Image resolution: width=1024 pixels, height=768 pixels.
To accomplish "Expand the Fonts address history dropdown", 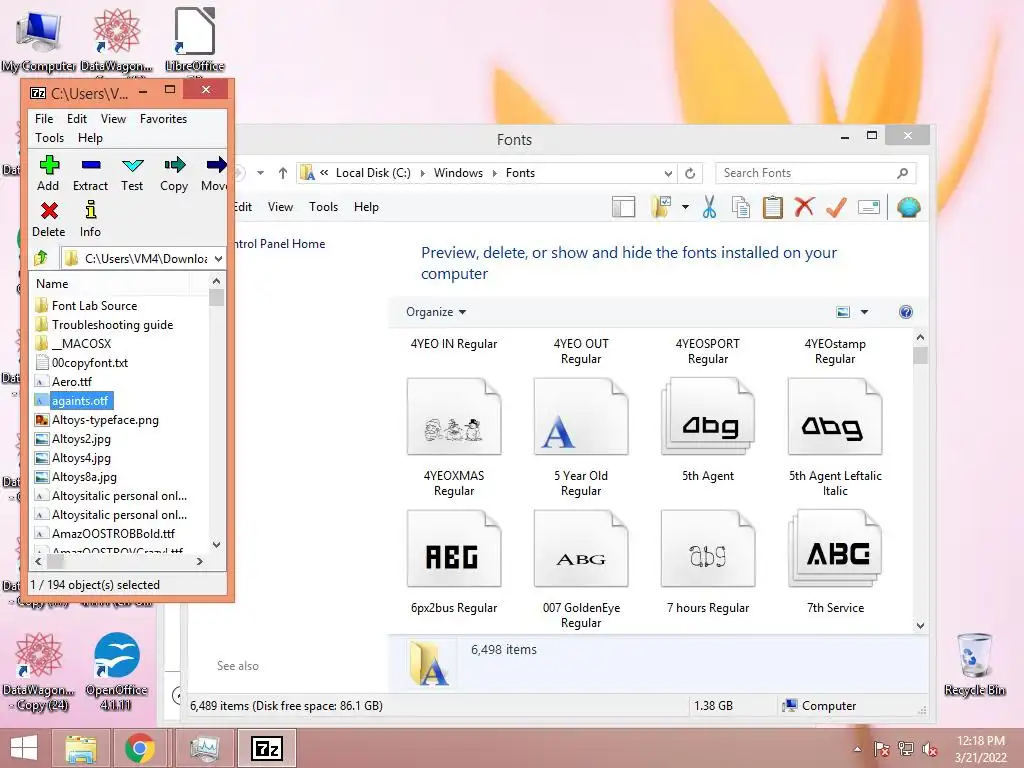I will click(668, 173).
